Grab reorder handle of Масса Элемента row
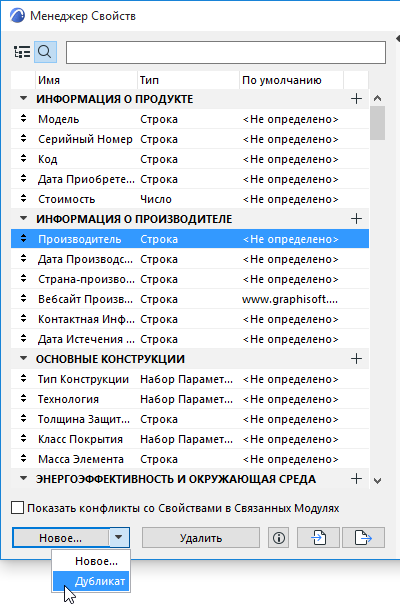 24,459
